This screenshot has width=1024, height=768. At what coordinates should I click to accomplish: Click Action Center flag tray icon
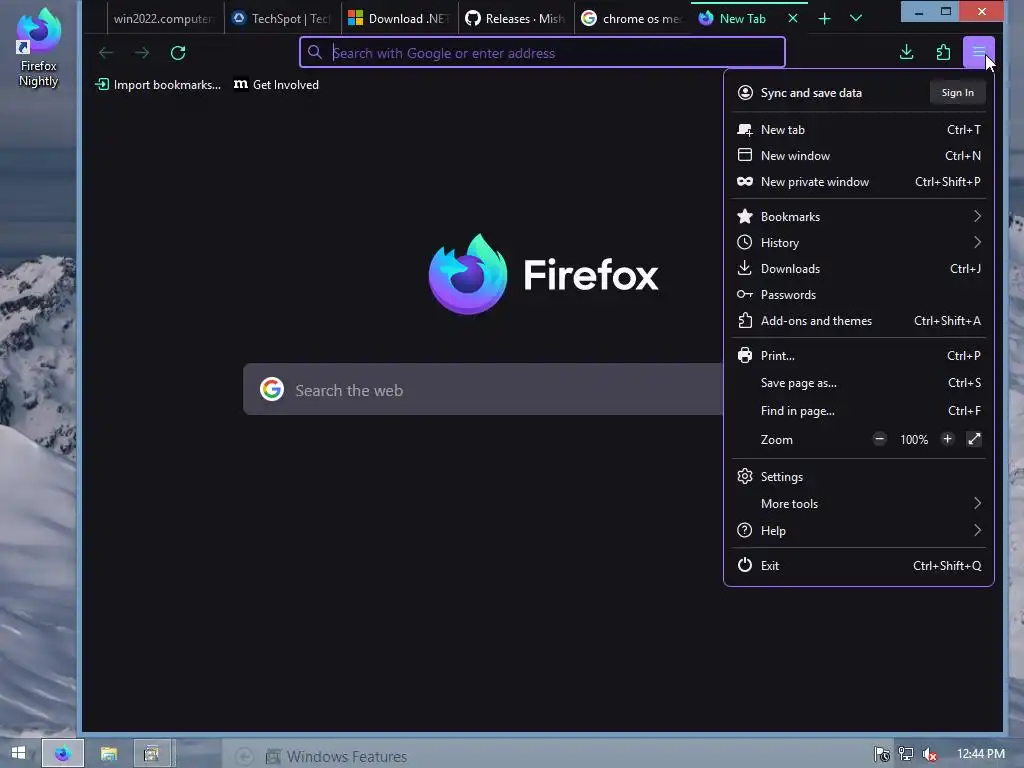pyautogui.click(x=882, y=754)
